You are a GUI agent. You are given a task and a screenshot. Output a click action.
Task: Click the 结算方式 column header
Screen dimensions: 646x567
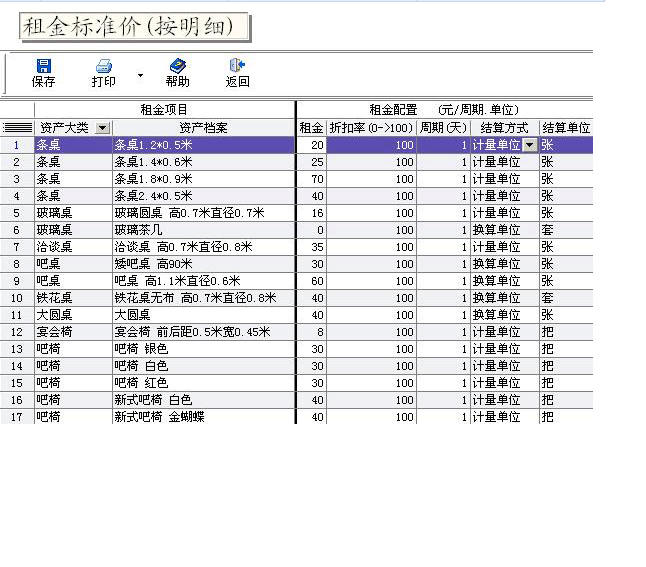point(505,128)
